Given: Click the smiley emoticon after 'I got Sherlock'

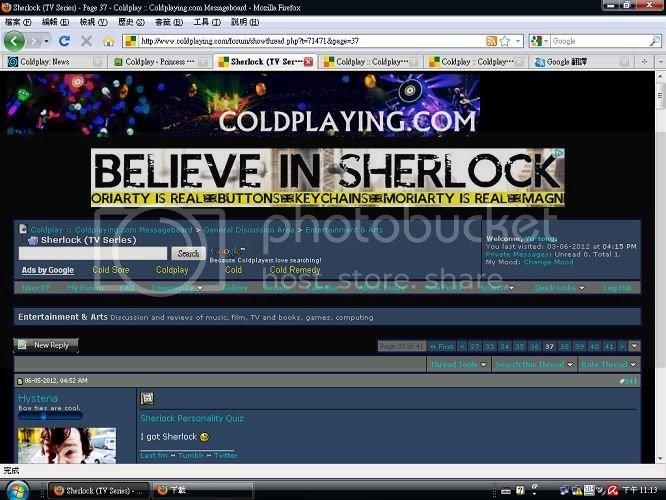Looking at the screenshot, I should [204, 437].
